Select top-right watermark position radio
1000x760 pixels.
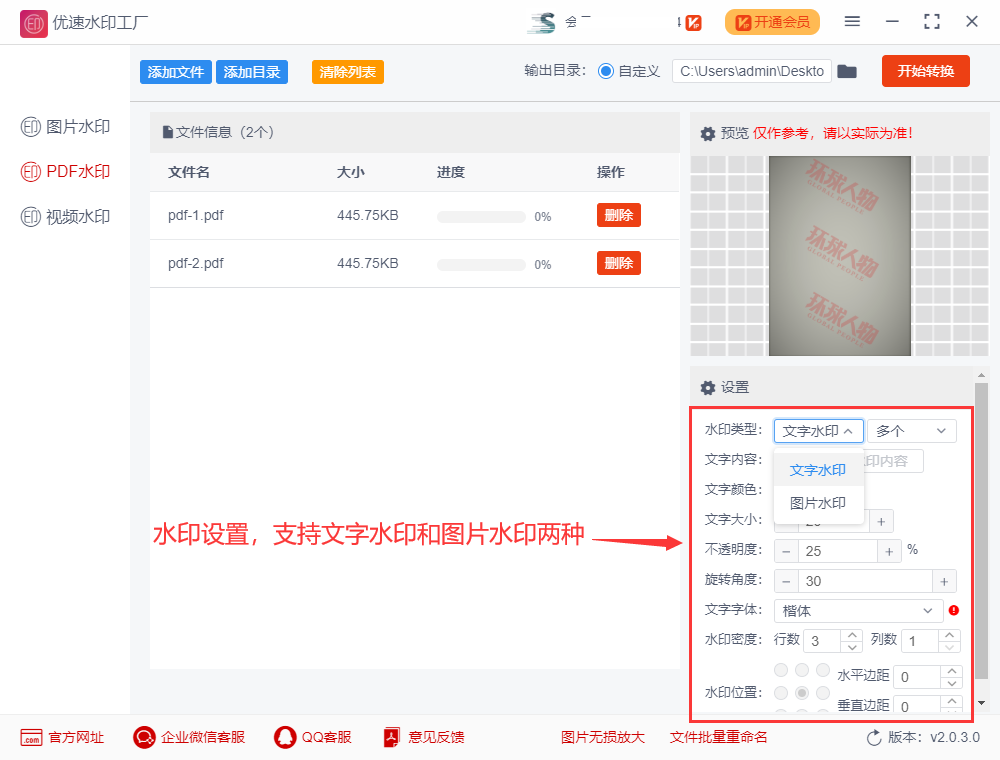[x=823, y=670]
